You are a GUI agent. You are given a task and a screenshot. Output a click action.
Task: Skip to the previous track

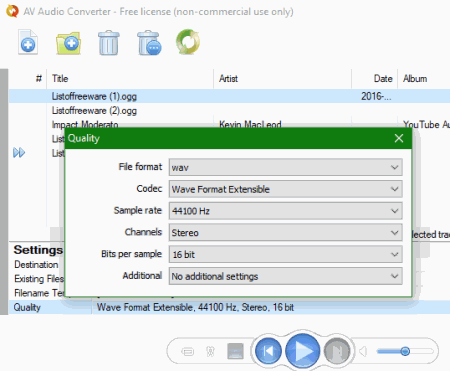[x=268, y=351]
